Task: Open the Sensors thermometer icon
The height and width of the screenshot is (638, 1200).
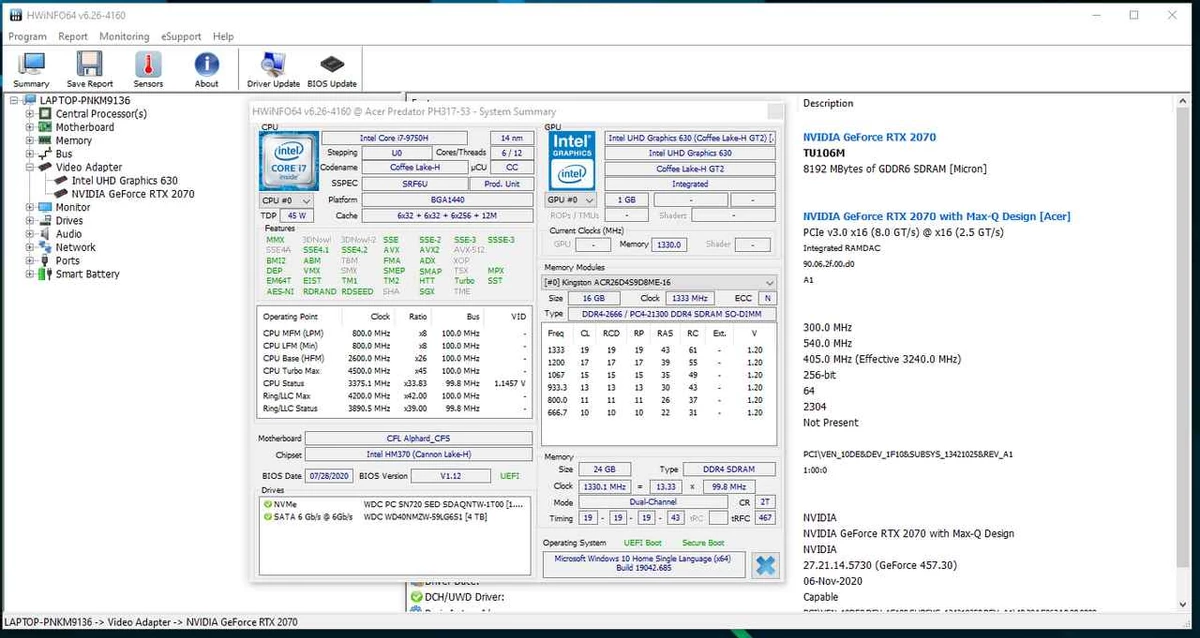Action: coord(148,64)
